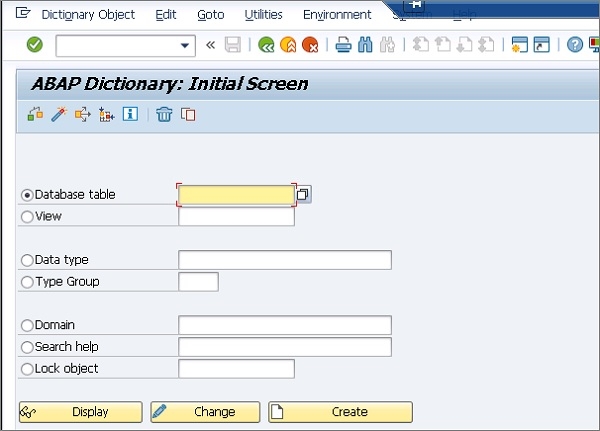Click the Next Page icon

(465, 45)
